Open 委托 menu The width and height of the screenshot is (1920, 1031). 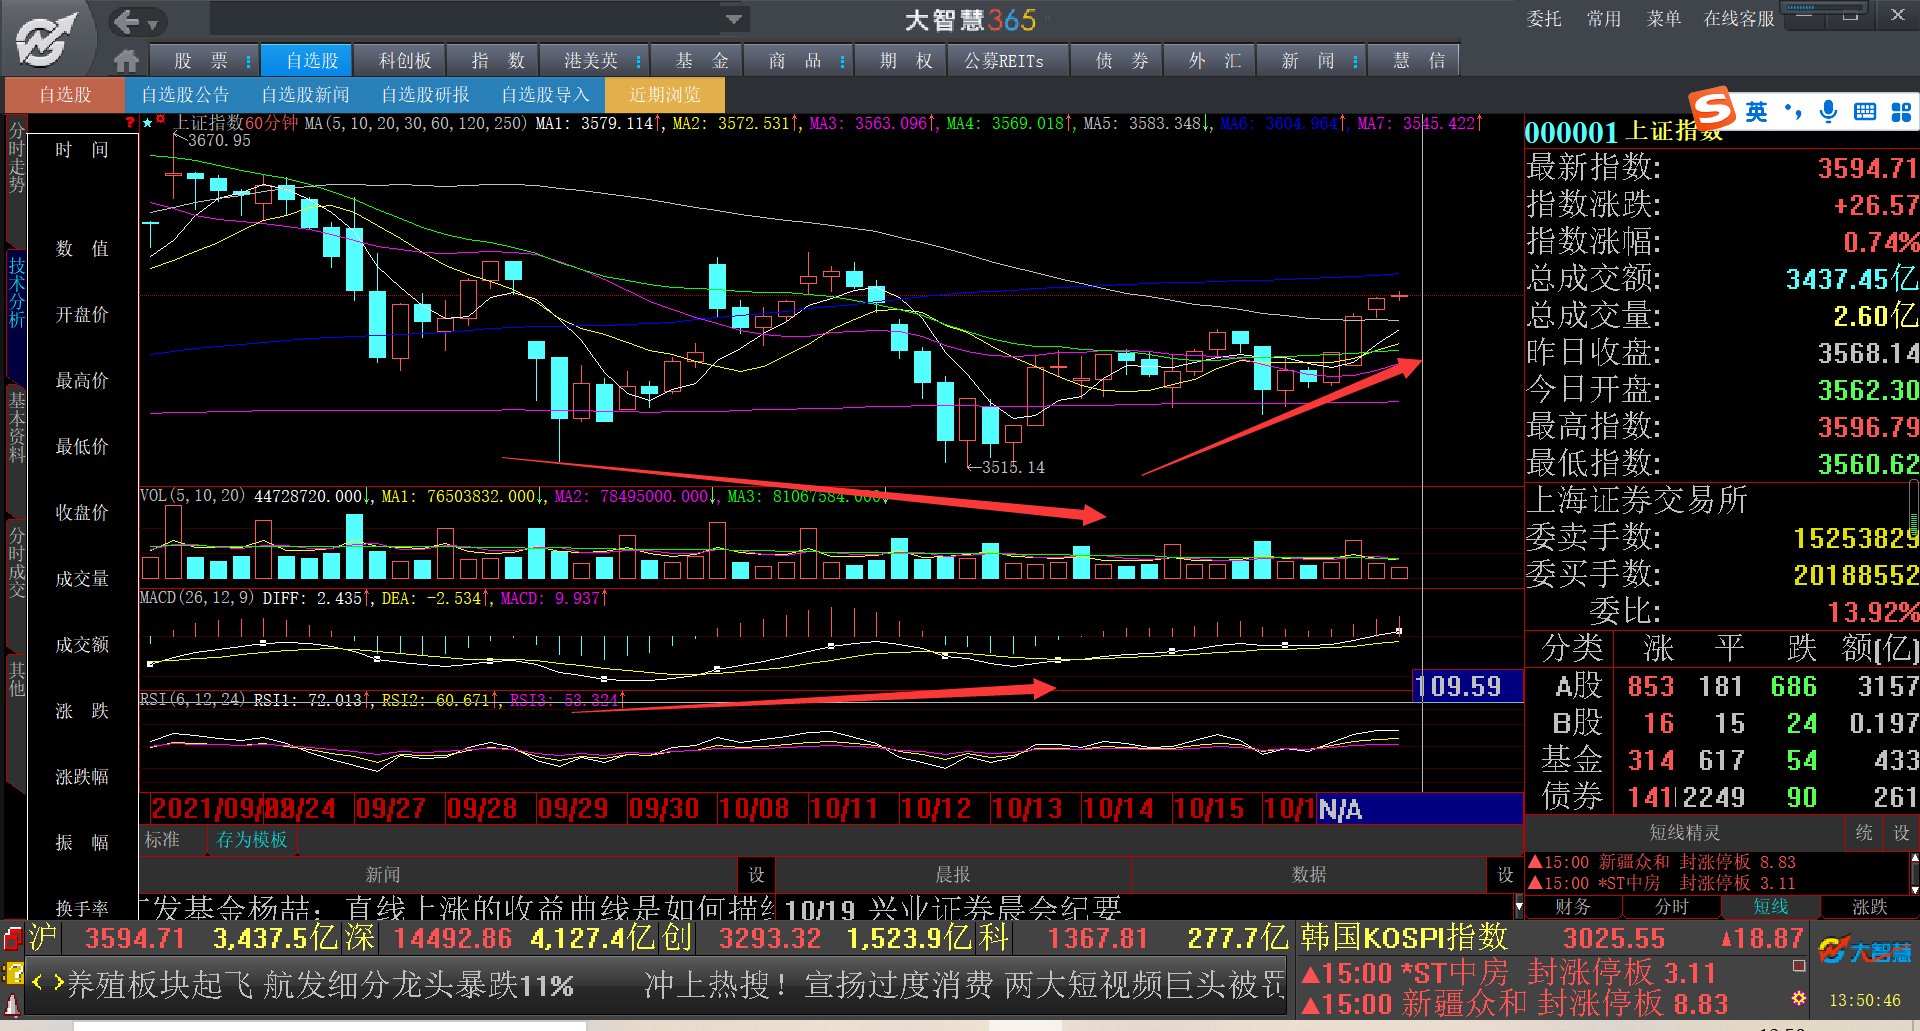click(x=1544, y=19)
